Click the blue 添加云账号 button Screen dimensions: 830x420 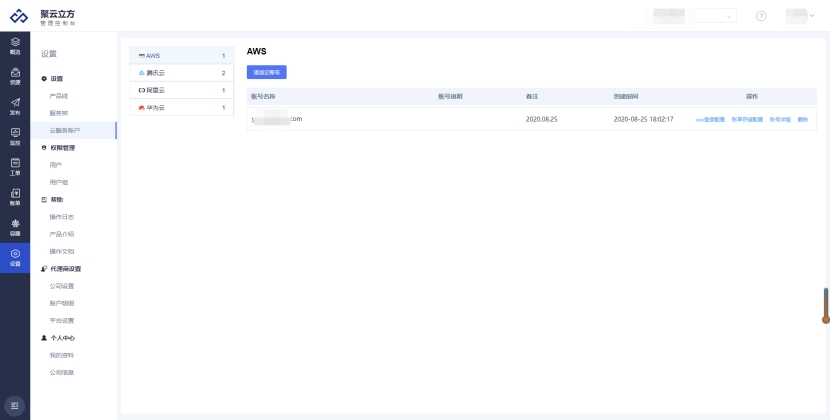[267, 72]
